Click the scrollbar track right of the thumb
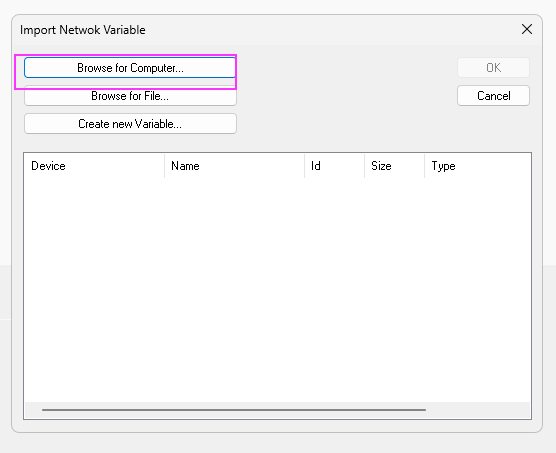The width and height of the screenshot is (556, 453). (477, 410)
